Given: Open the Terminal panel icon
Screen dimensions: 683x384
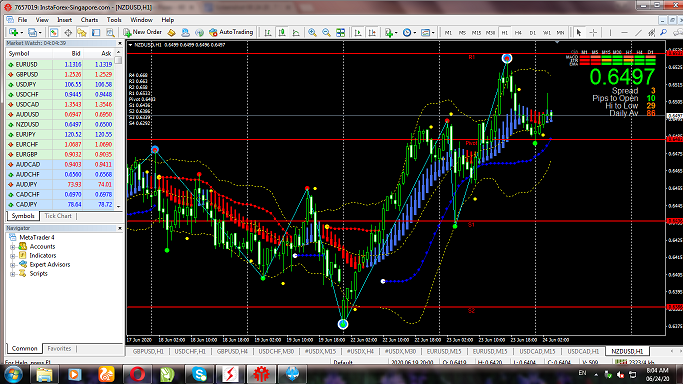Looking at the screenshot, I should 96,33.
